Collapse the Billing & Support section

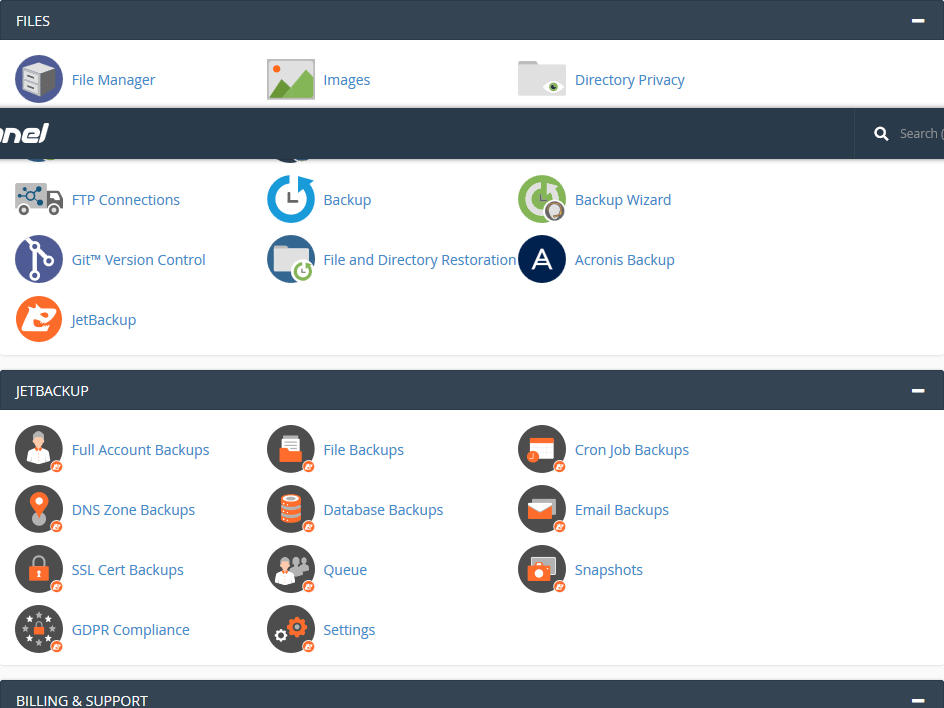(x=918, y=700)
